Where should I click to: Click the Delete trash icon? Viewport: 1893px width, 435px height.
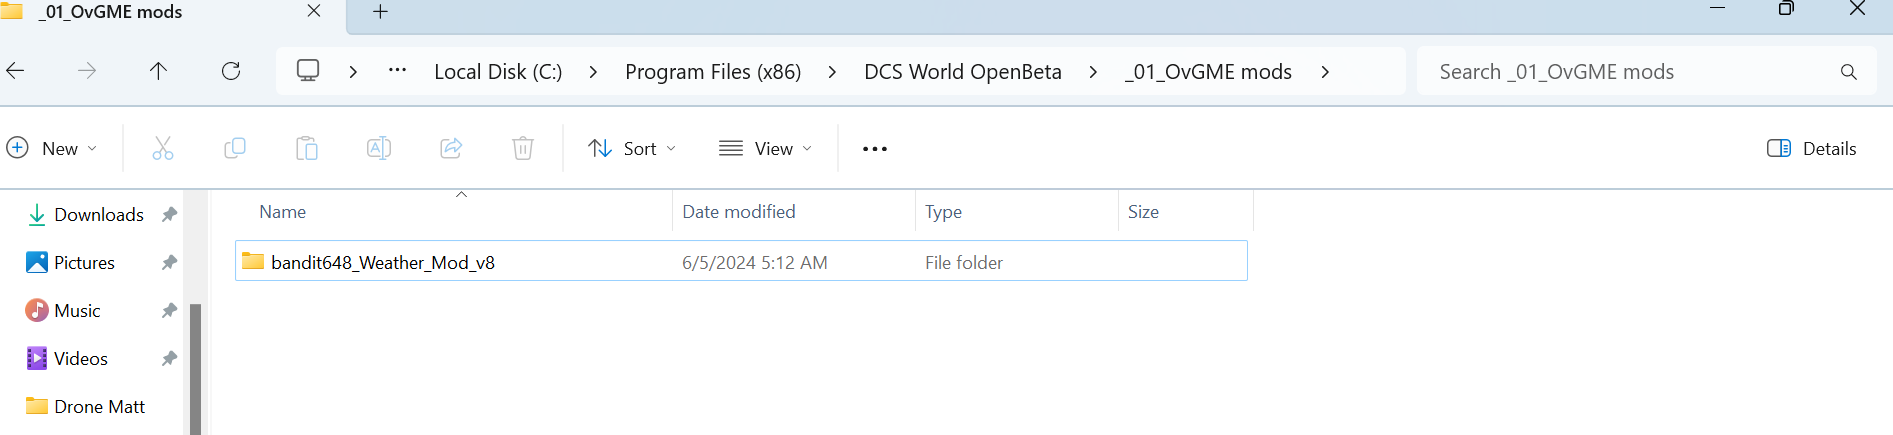pos(523,149)
